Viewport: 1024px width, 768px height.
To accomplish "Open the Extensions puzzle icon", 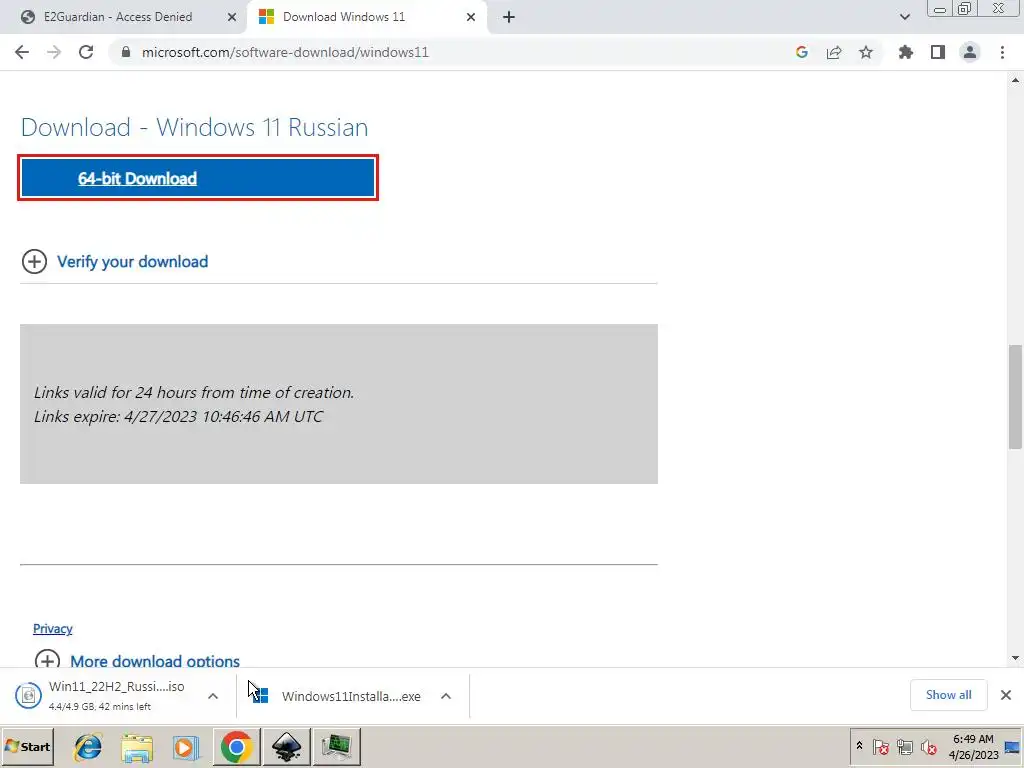I will point(906,52).
